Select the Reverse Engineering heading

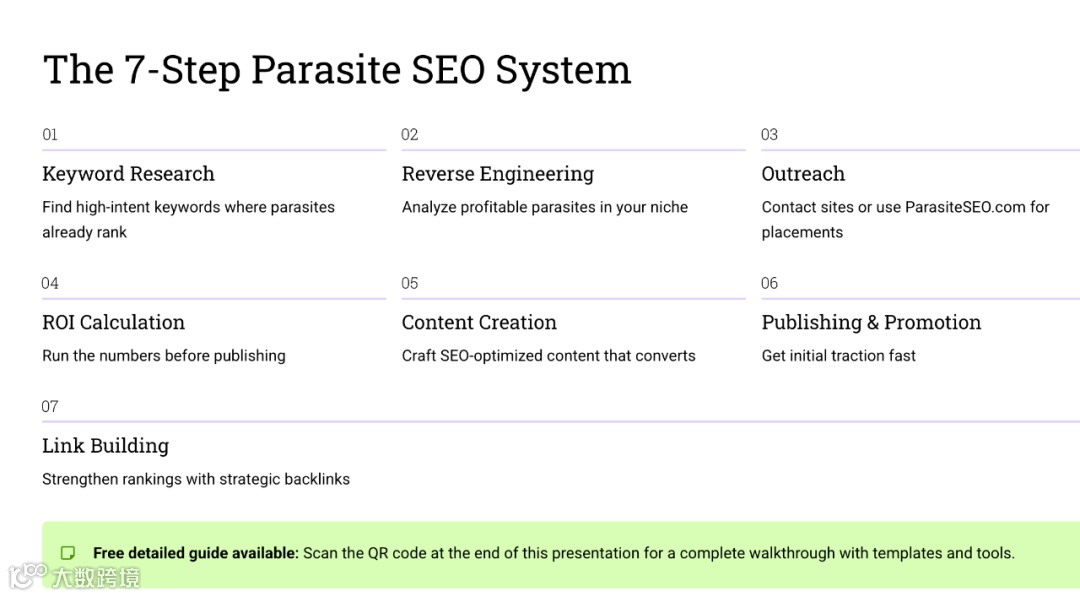[x=497, y=174]
